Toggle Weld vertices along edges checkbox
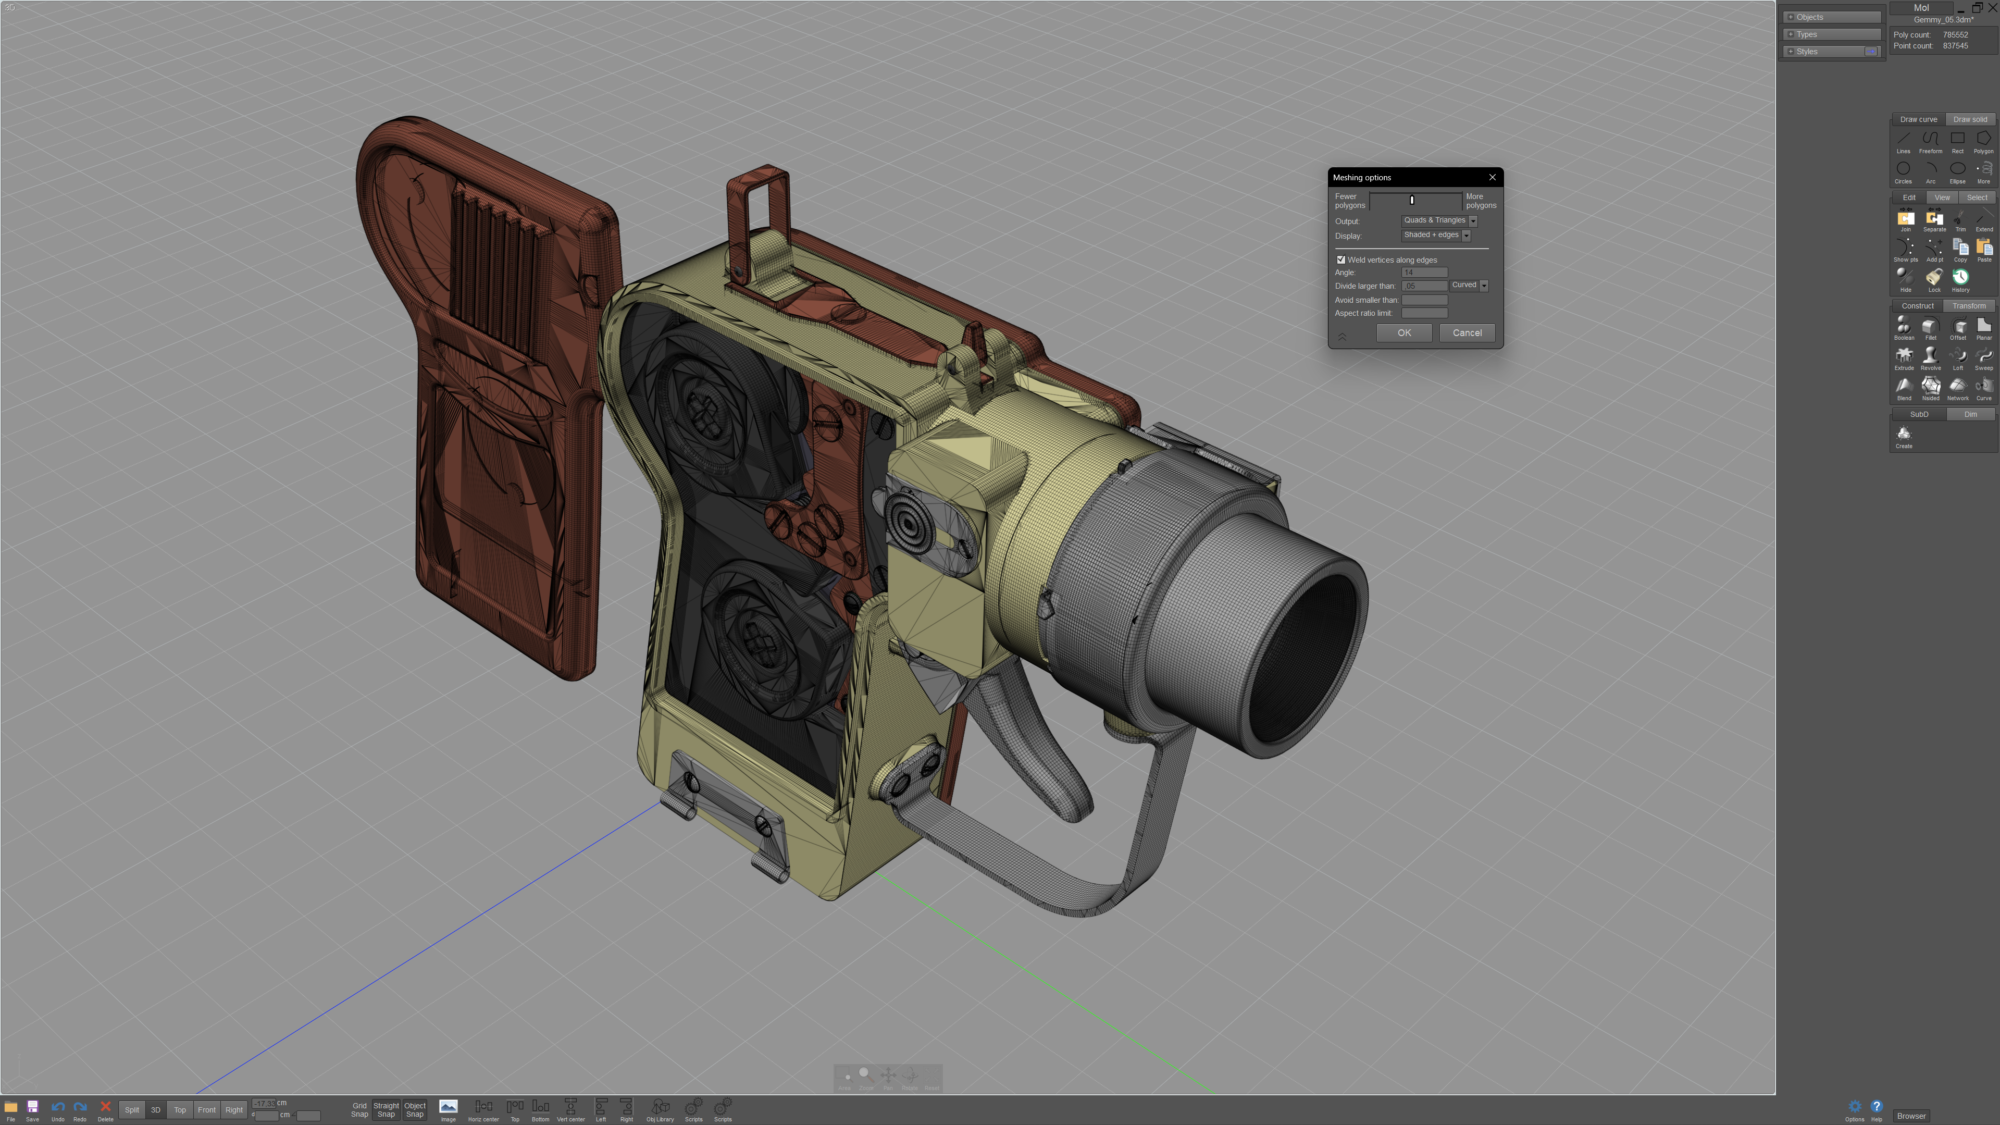This screenshot has width=2000, height=1125. tap(1341, 260)
